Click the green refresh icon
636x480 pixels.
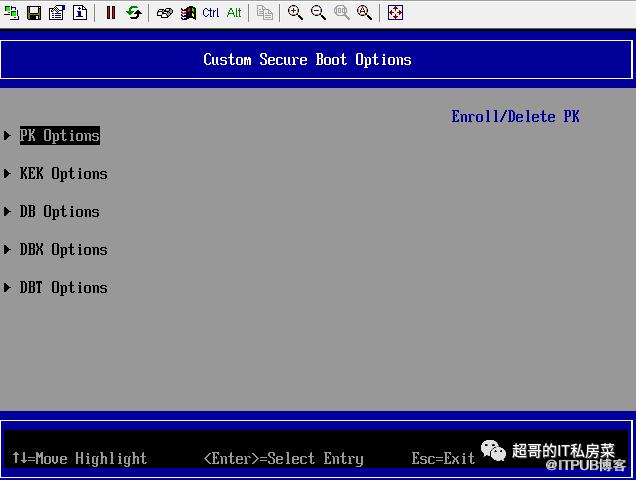tap(133, 12)
